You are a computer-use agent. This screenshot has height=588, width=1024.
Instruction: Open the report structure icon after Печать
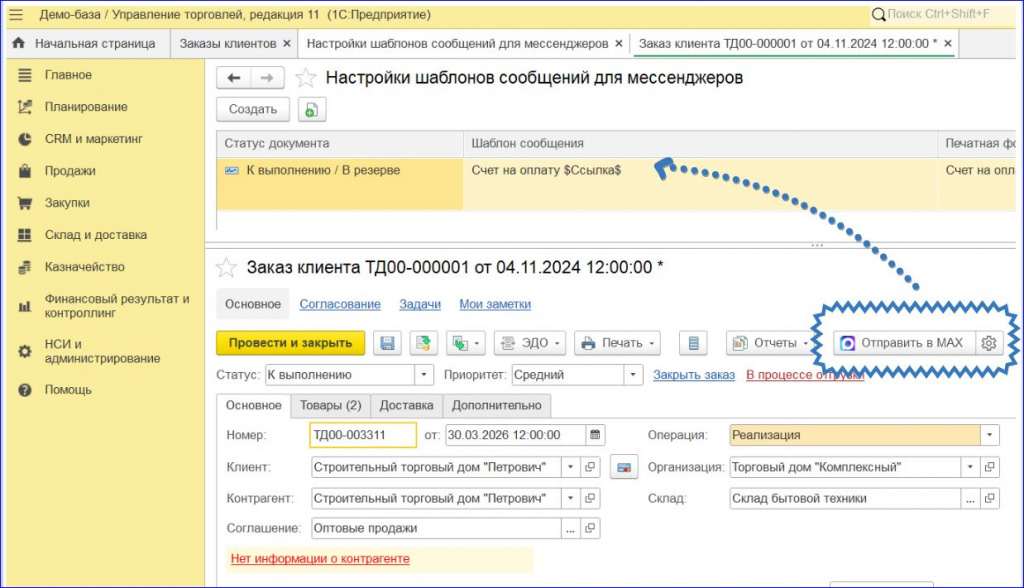pos(693,342)
